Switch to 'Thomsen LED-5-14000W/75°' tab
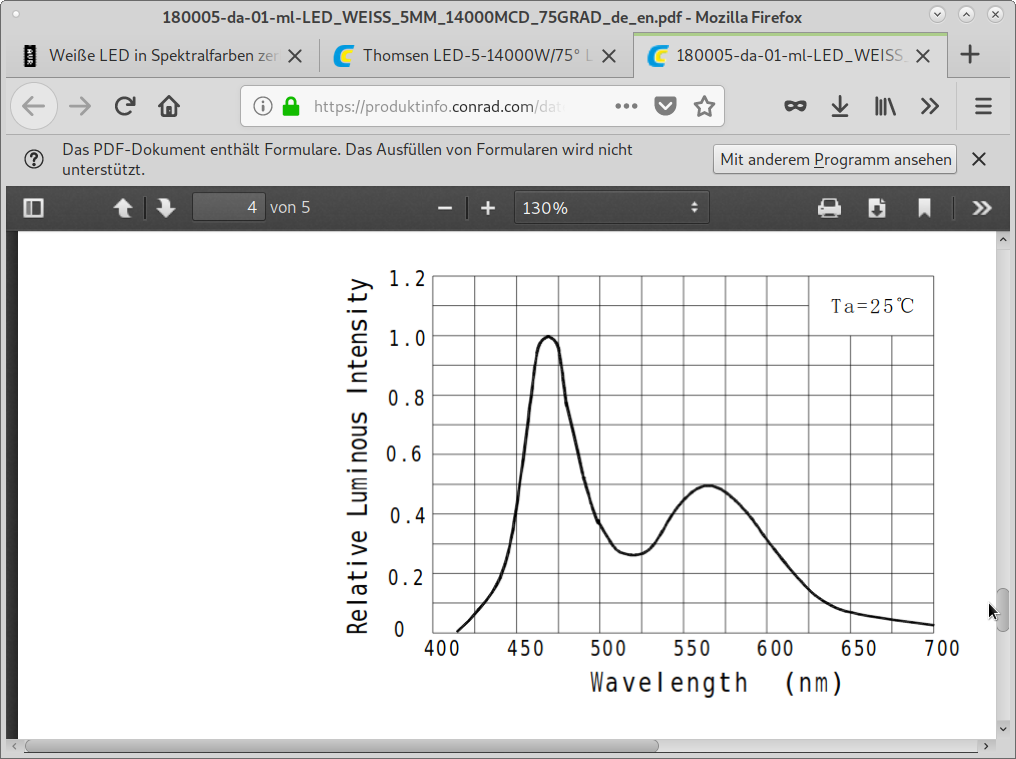1016x759 pixels. click(477, 56)
